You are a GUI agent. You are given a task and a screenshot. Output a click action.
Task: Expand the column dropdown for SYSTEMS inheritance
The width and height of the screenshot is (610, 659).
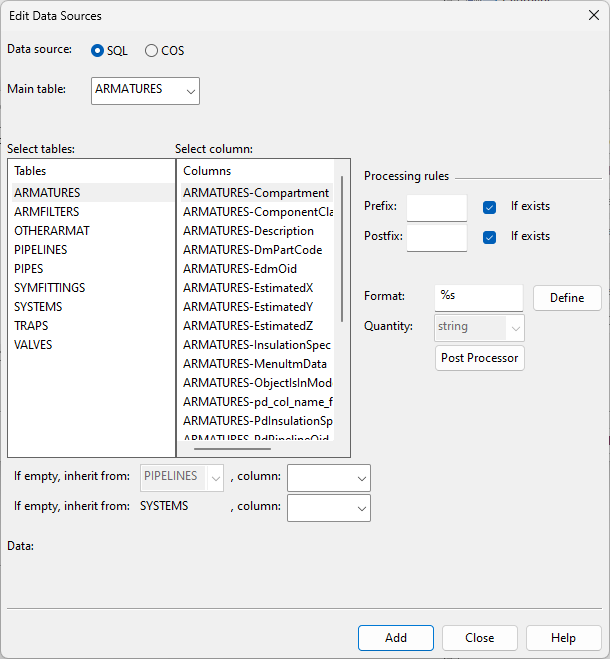[328, 508]
